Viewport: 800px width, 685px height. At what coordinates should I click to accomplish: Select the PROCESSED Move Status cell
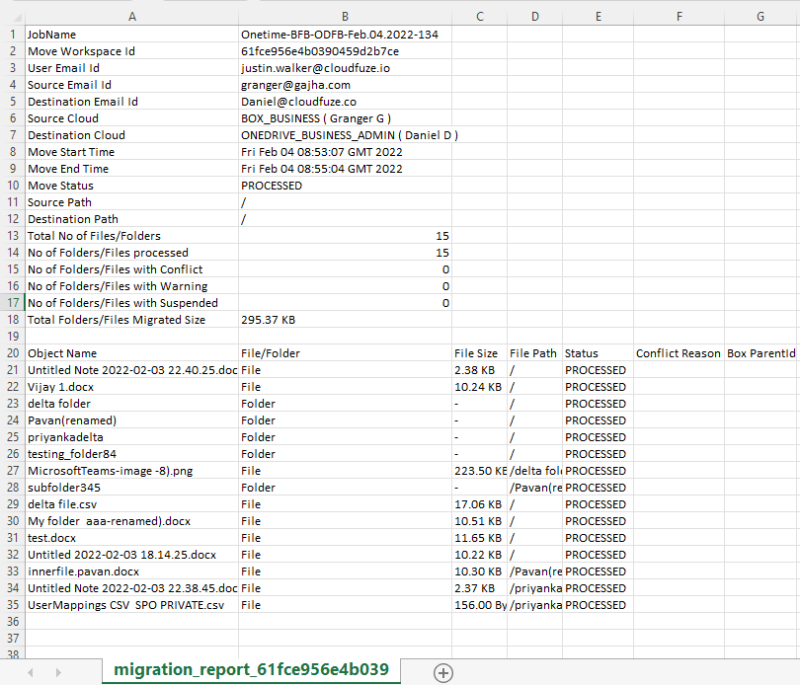[x=270, y=185]
